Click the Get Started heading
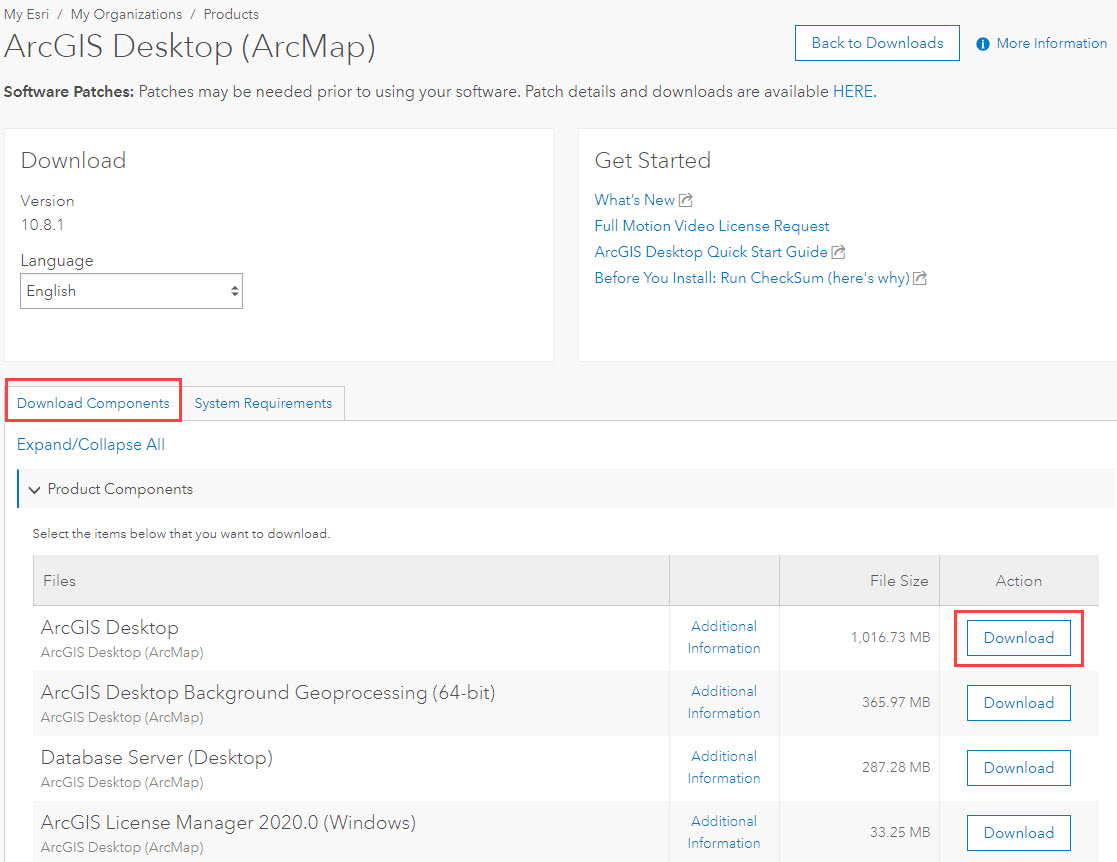 (653, 160)
